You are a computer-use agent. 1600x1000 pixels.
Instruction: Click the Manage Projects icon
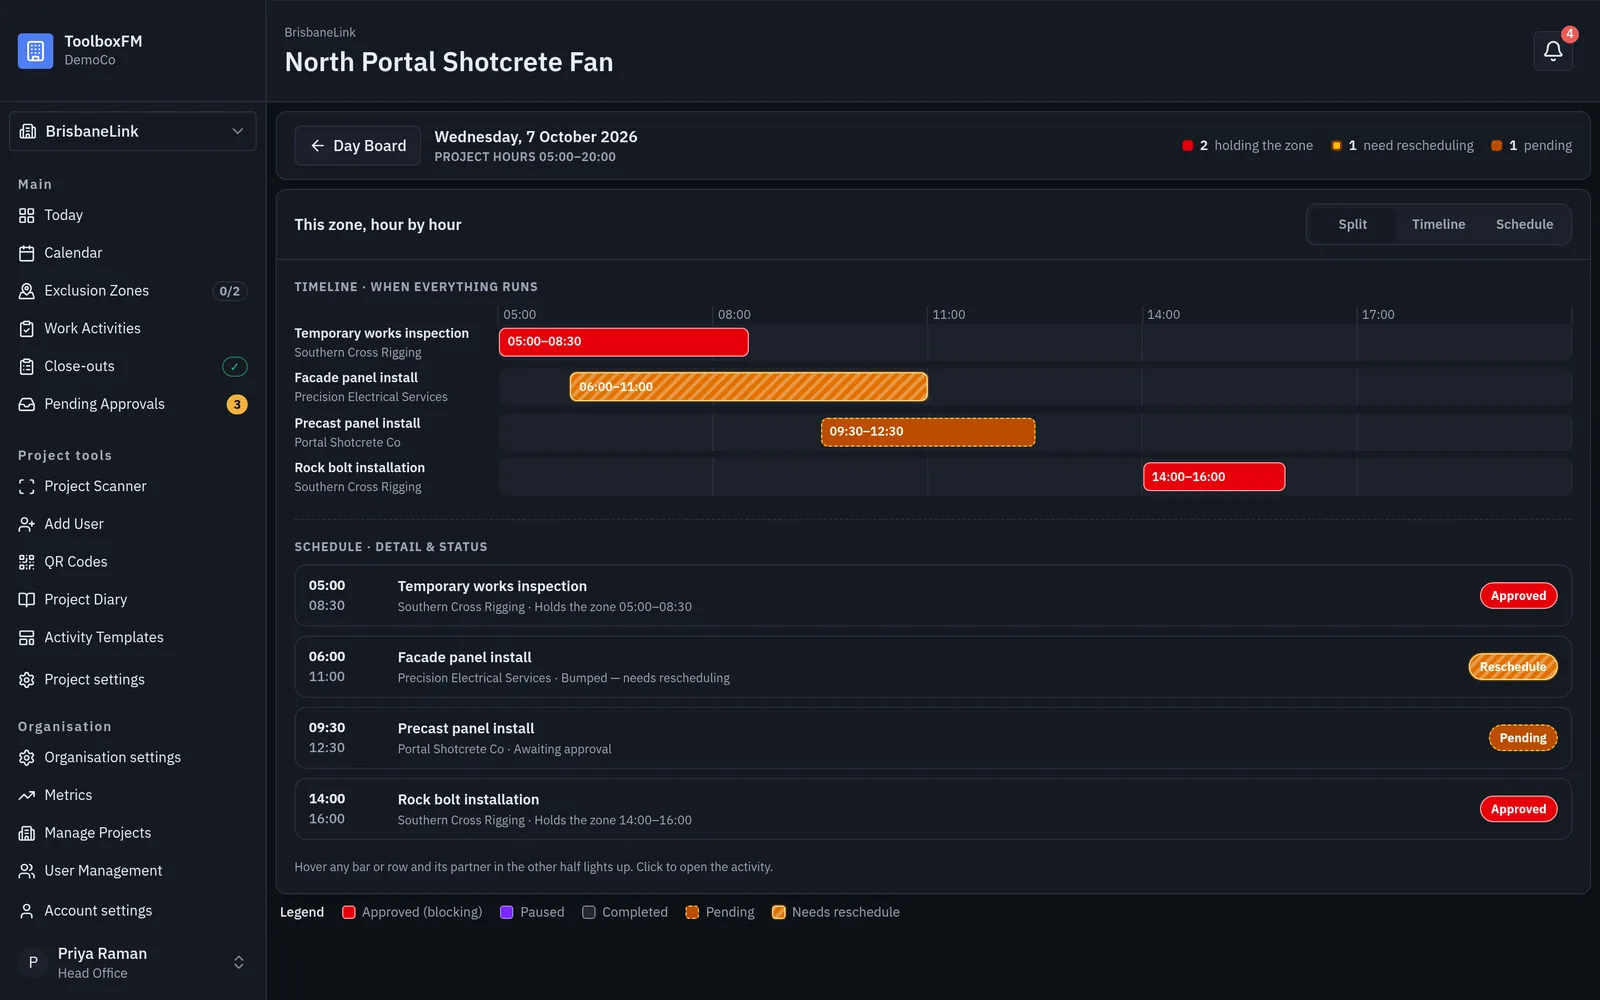pos(27,833)
